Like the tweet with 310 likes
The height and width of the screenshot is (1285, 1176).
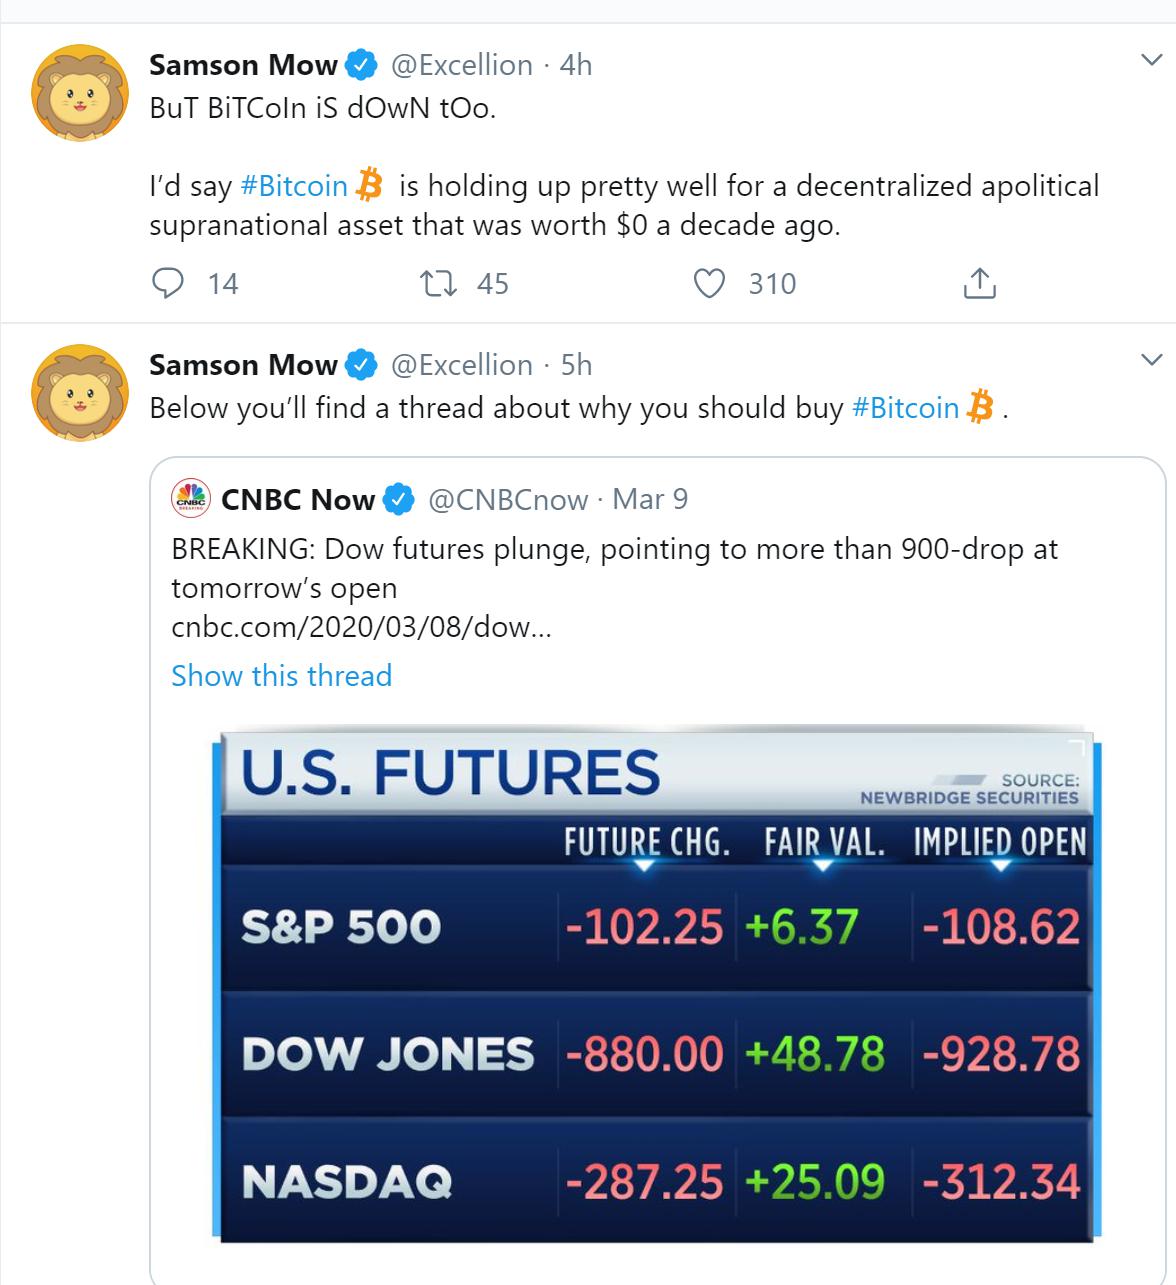click(x=709, y=284)
